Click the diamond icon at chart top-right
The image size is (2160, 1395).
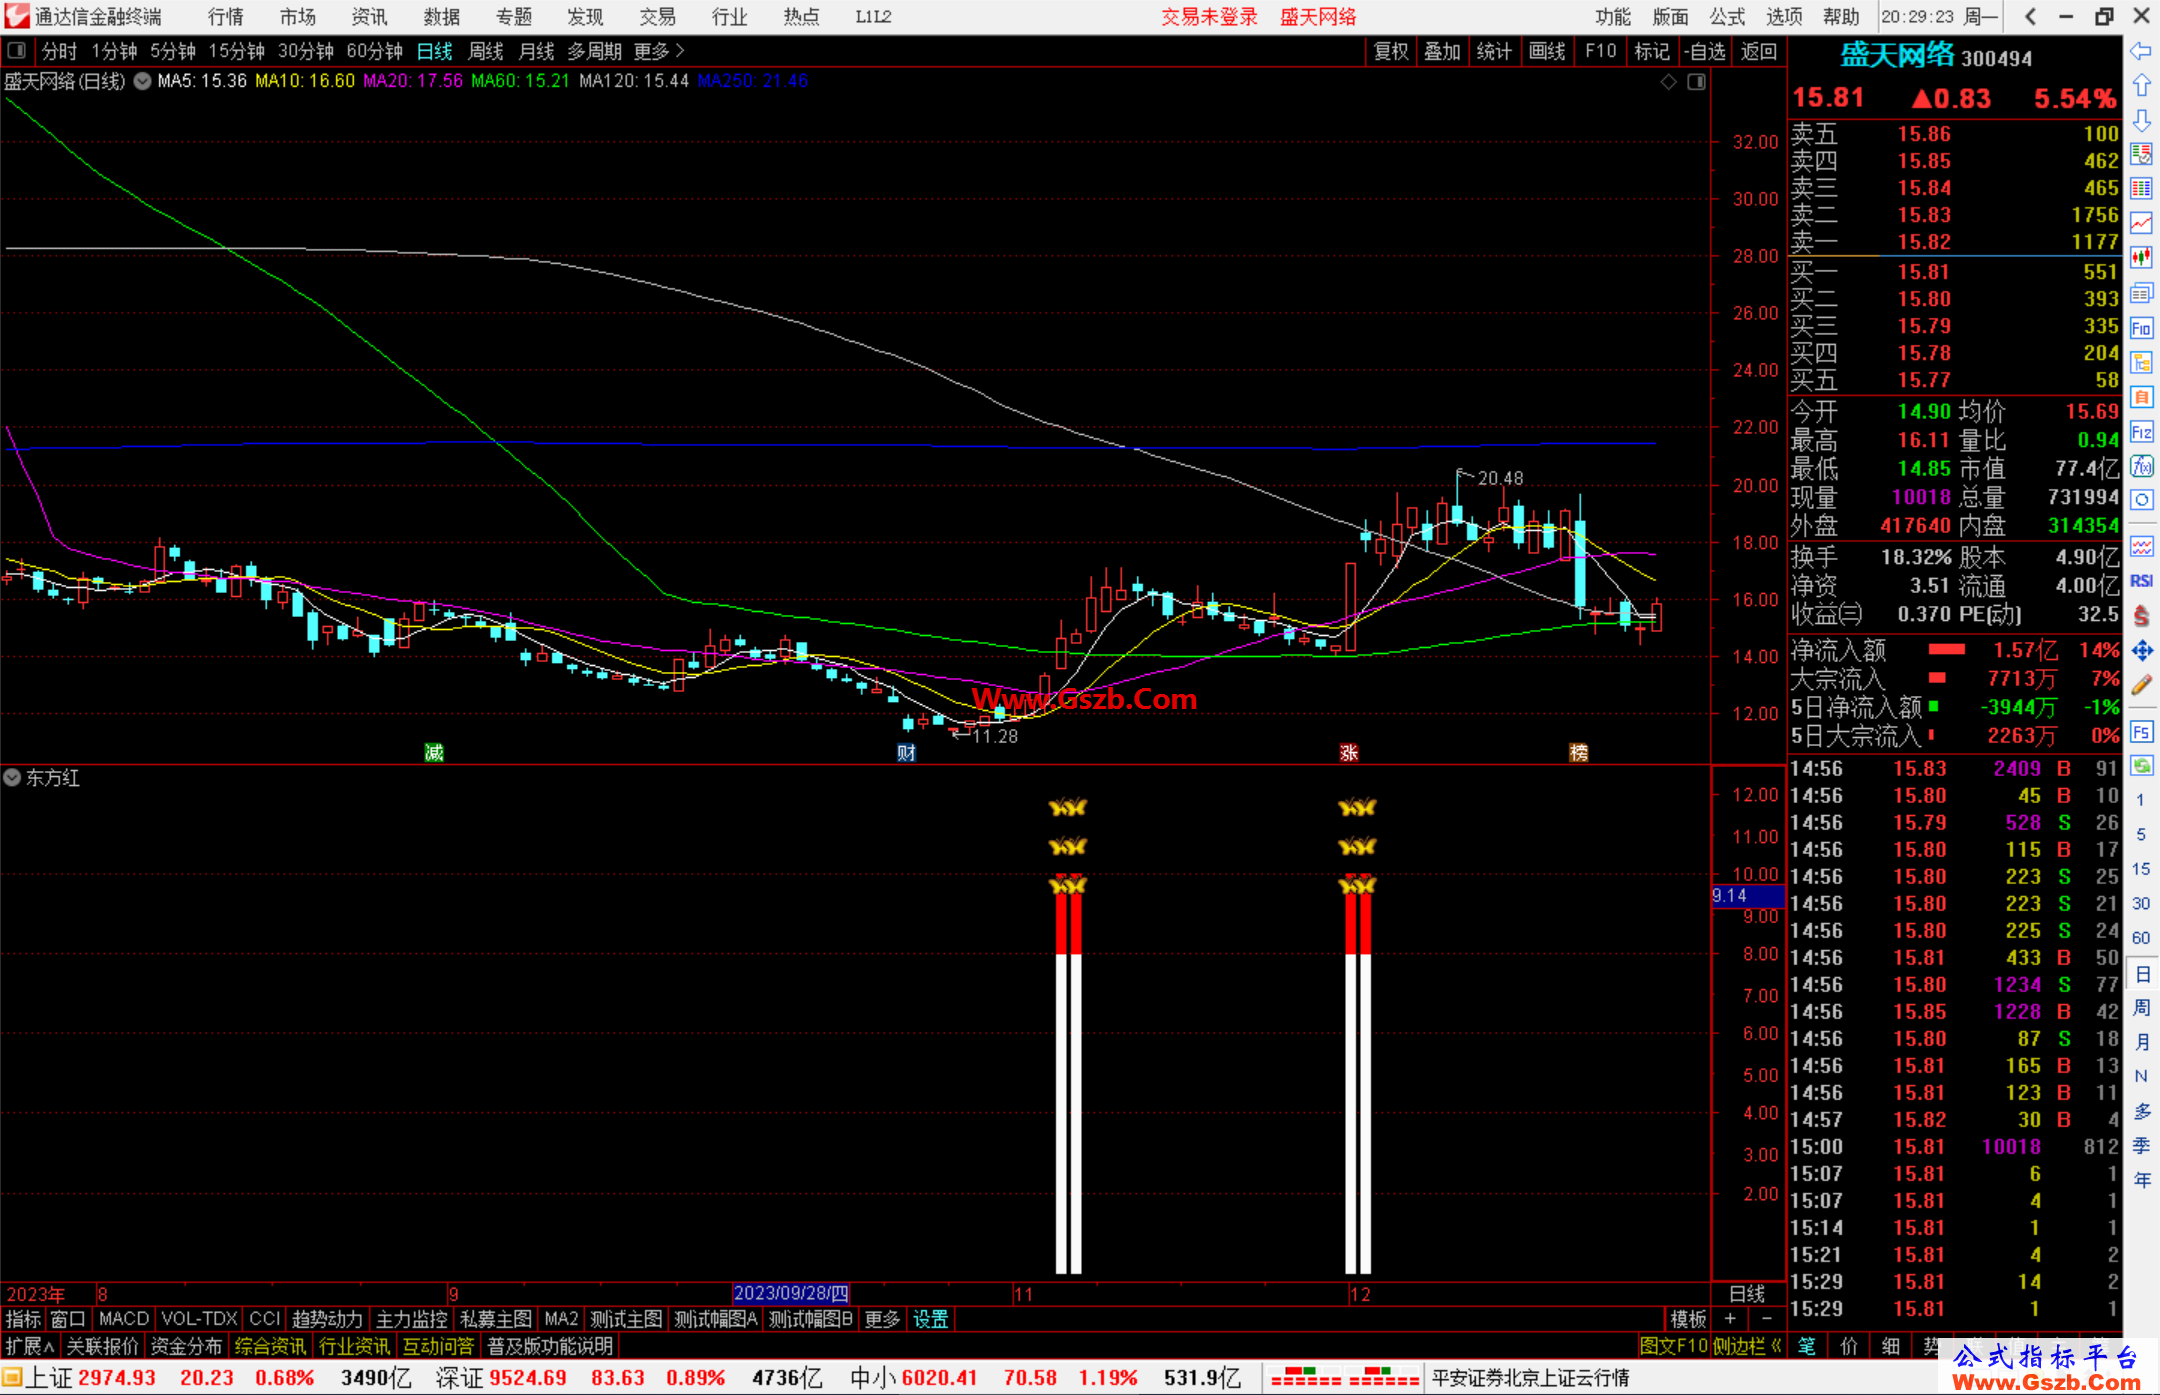click(x=1668, y=82)
